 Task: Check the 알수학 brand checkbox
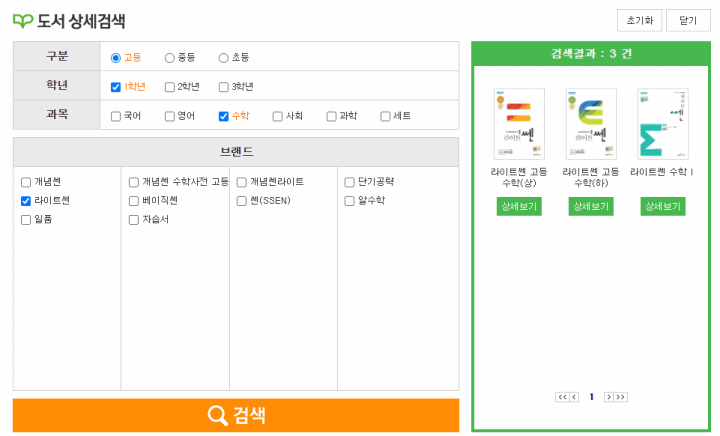tap(349, 201)
